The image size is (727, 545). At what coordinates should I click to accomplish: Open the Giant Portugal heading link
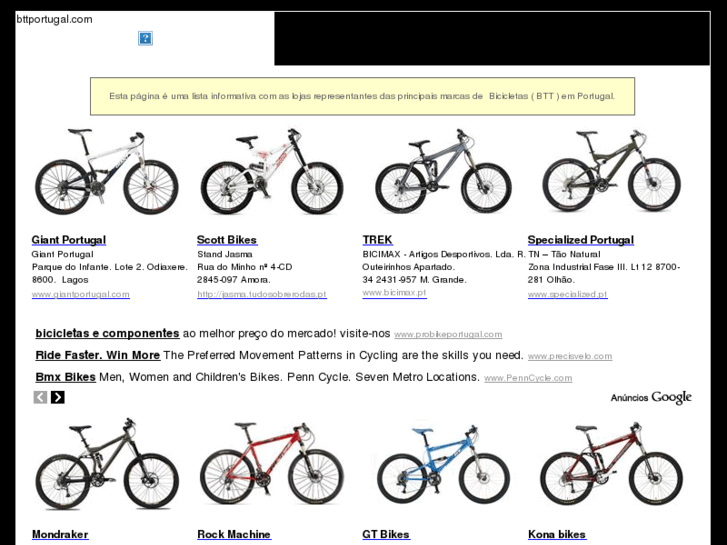pos(69,240)
